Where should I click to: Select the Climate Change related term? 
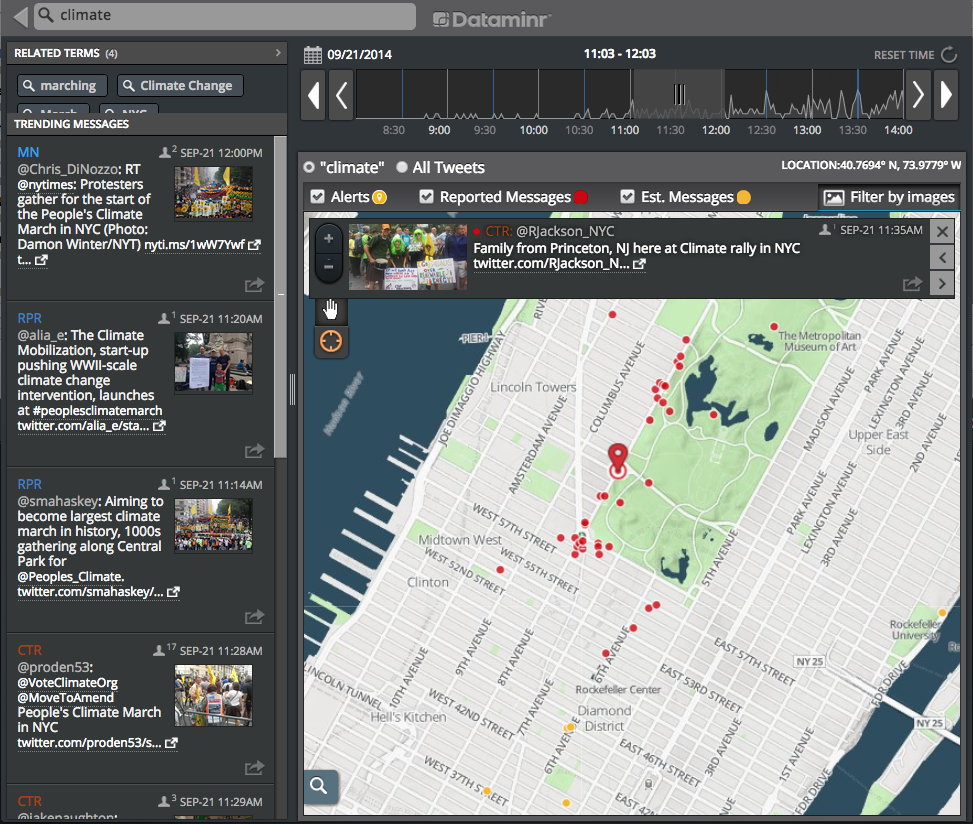[180, 86]
